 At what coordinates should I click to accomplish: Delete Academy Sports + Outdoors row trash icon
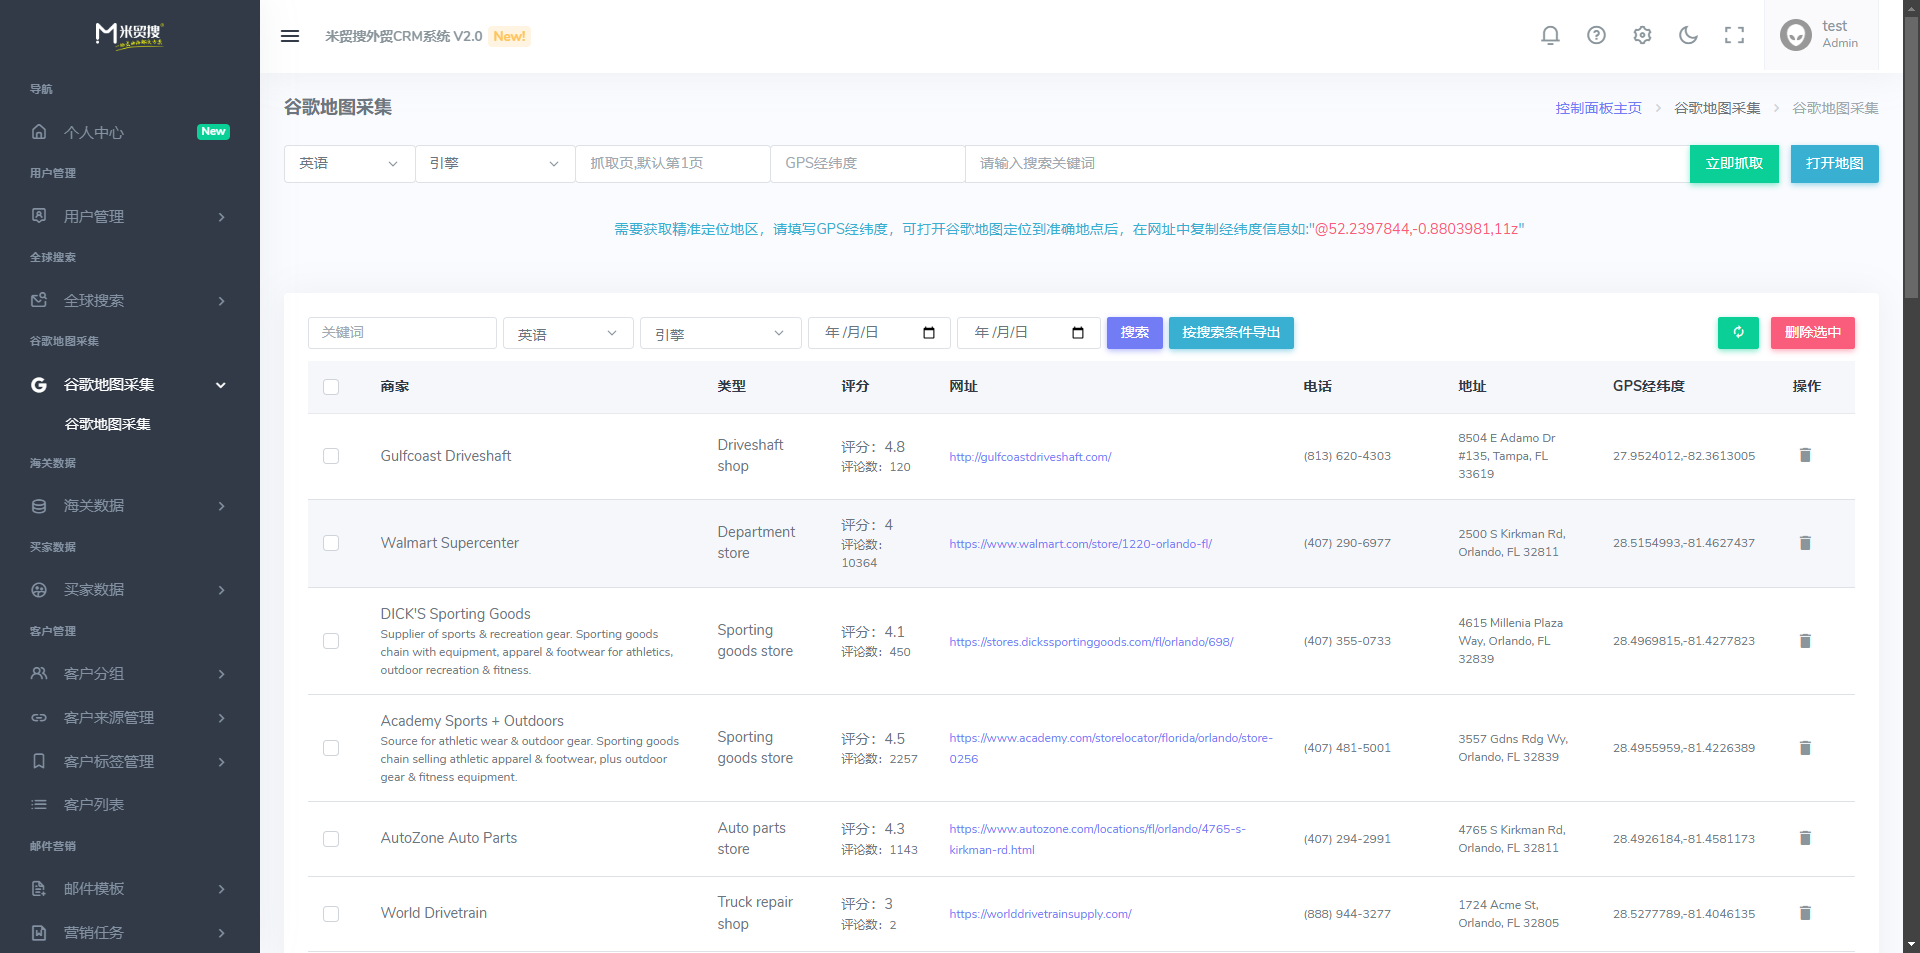point(1805,748)
